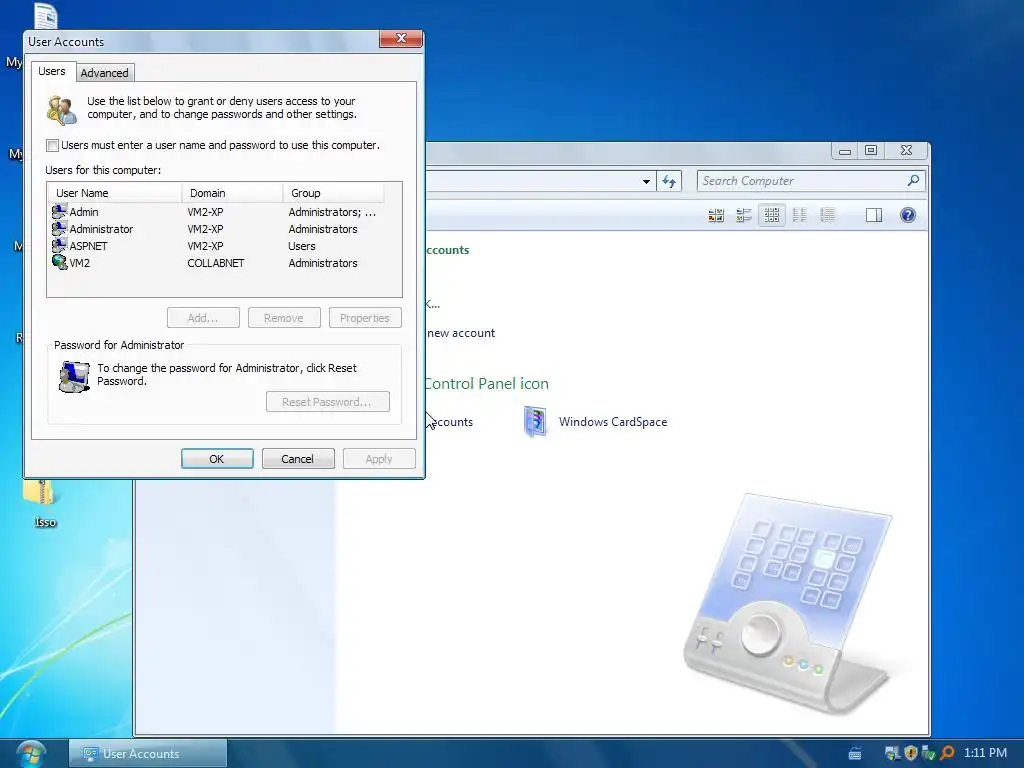Click the safely remove hardware tray icon
Image resolution: width=1024 pixels, height=768 pixels.
point(928,754)
